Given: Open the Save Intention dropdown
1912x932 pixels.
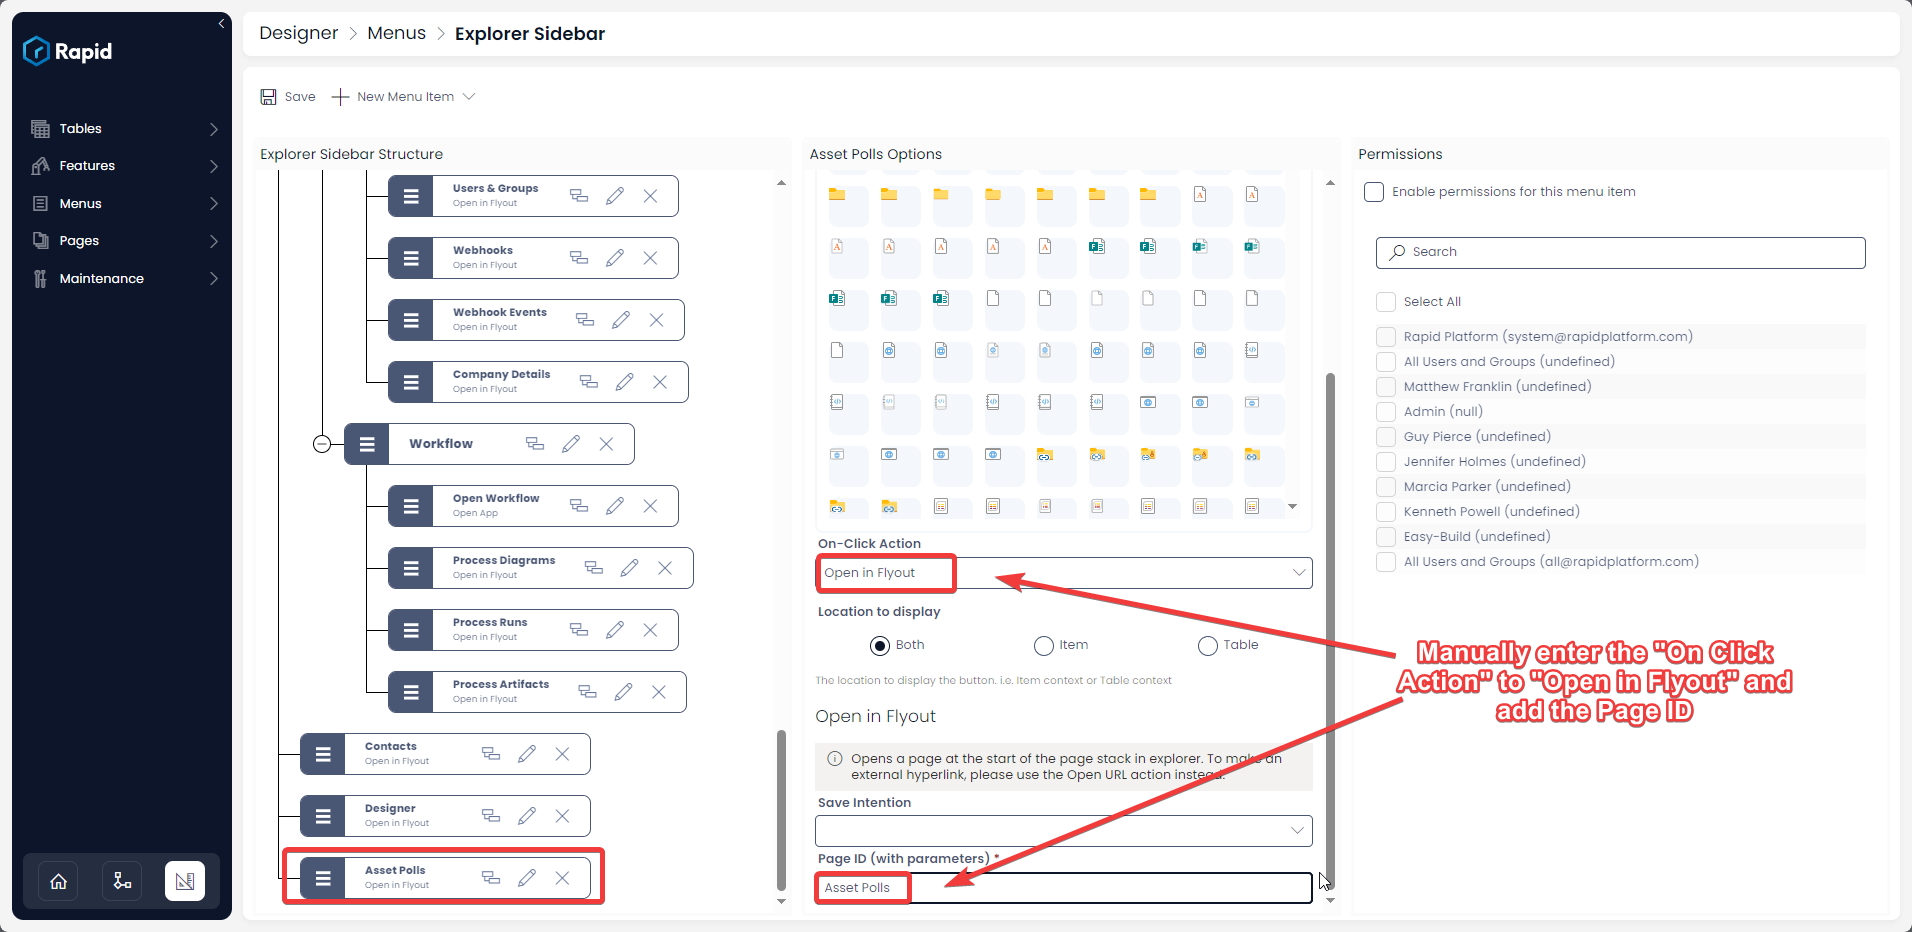Looking at the screenshot, I should pos(1064,831).
